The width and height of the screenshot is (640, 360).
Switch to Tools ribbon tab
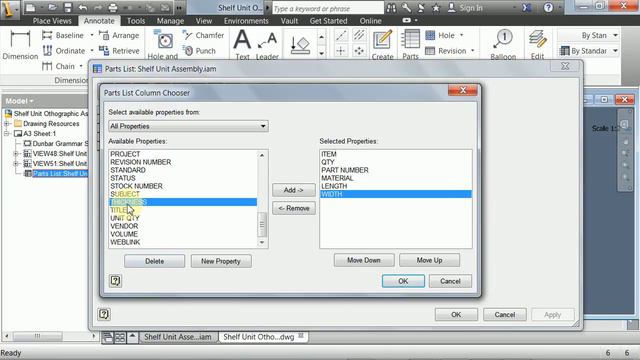(x=136, y=21)
